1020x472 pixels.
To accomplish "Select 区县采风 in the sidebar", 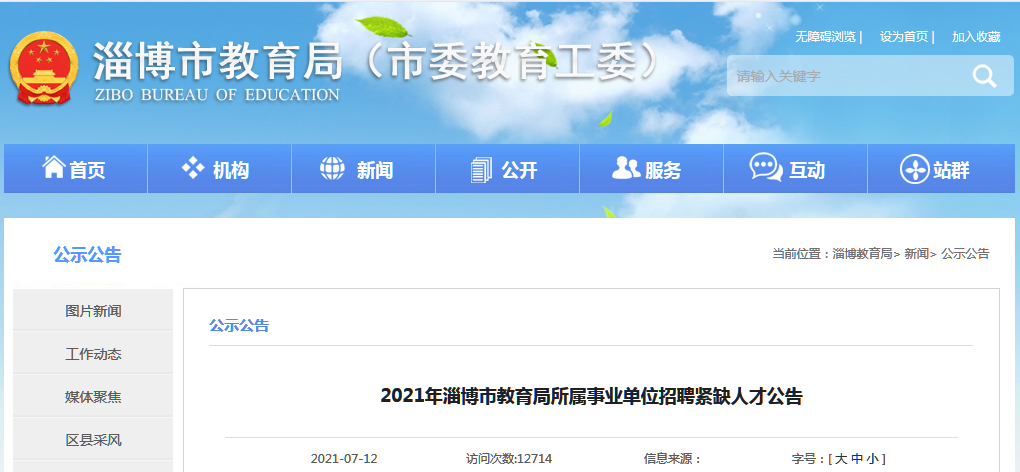I will coord(93,439).
